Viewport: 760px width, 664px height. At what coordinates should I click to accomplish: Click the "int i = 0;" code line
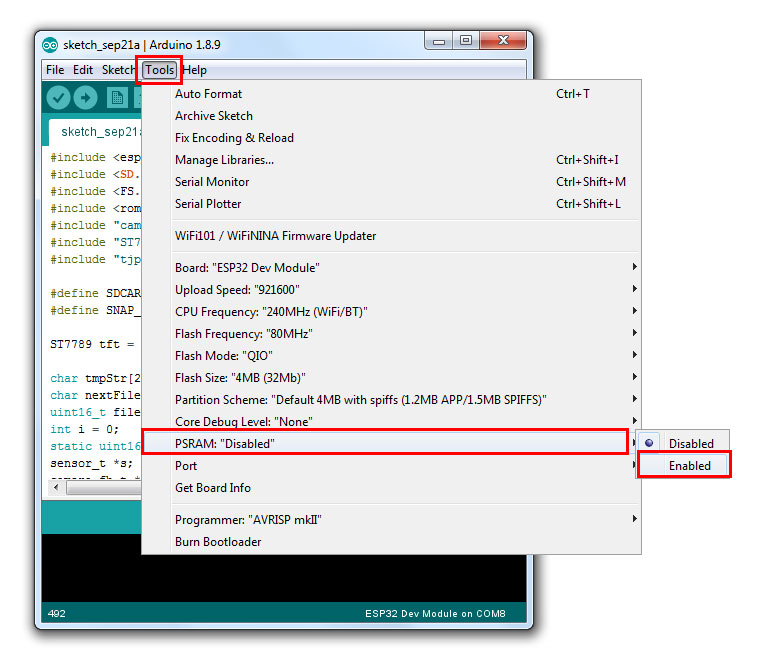pos(84,429)
